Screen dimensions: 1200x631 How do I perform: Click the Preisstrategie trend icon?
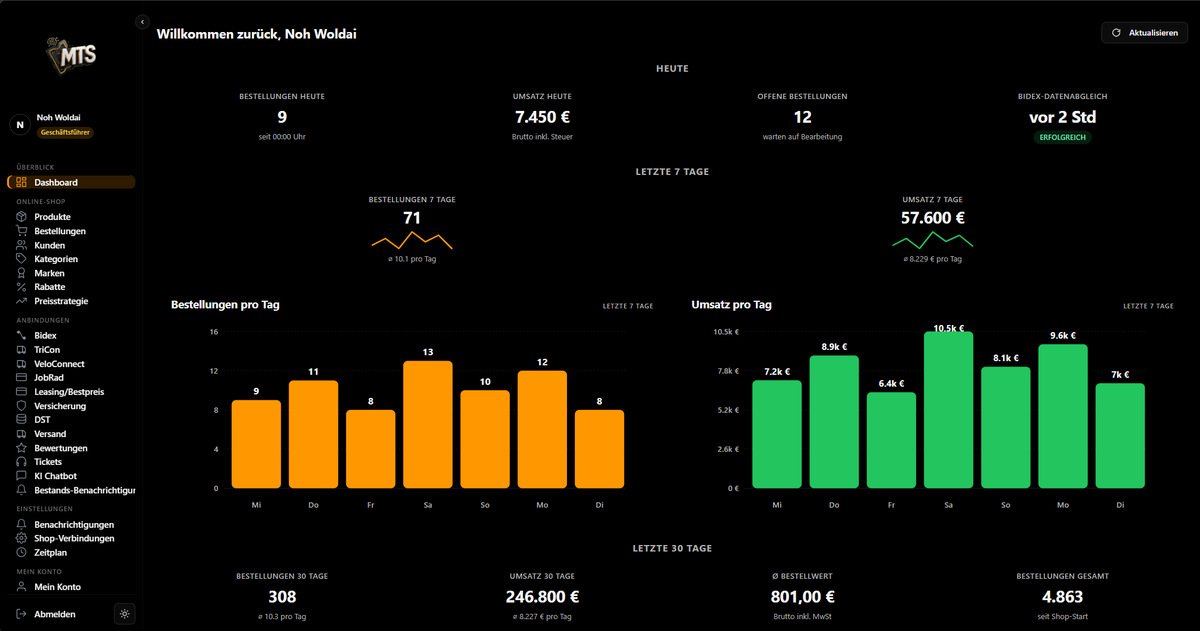point(21,301)
